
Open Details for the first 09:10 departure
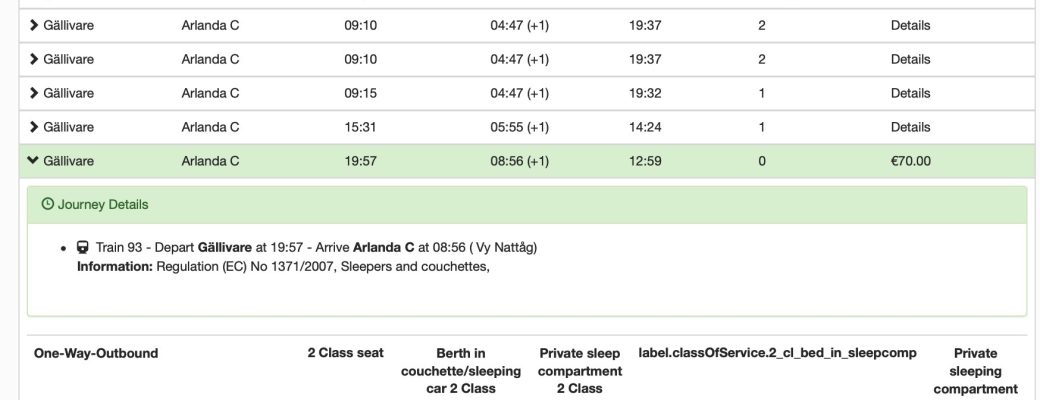(910, 26)
